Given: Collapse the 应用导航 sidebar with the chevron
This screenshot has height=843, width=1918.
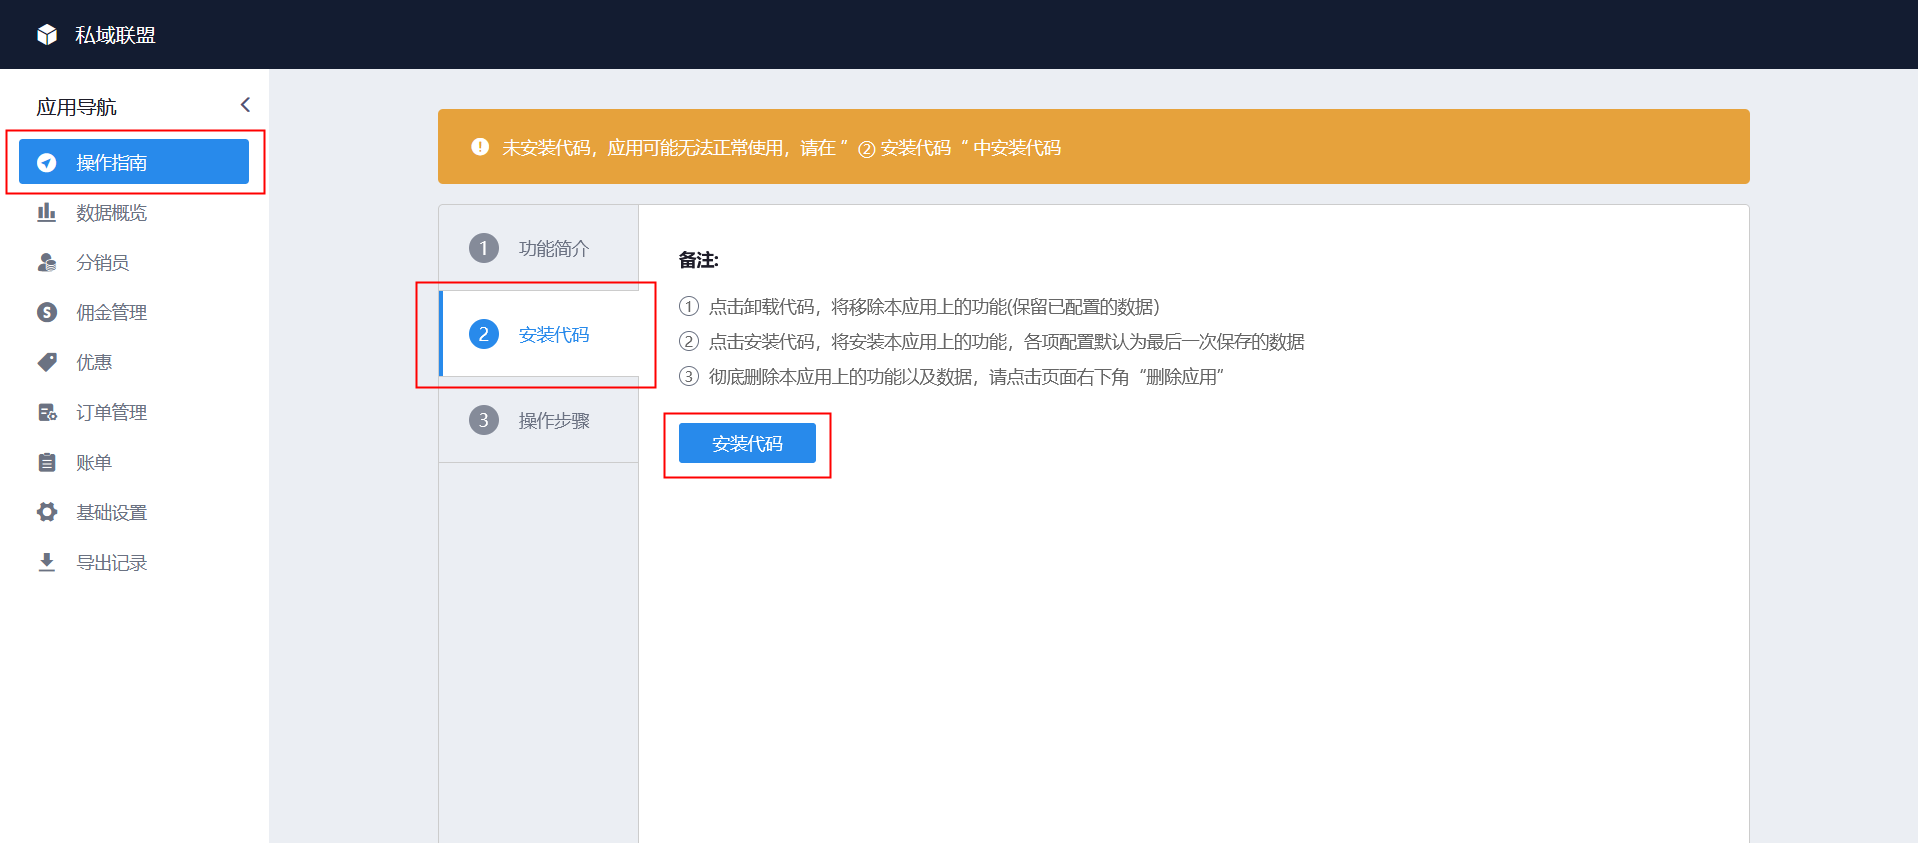Looking at the screenshot, I should tap(245, 105).
